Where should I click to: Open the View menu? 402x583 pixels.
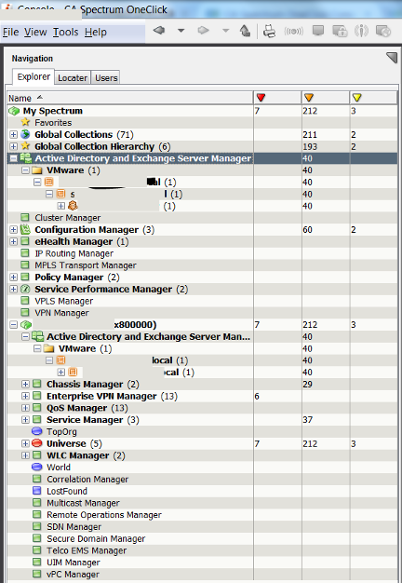point(35,32)
